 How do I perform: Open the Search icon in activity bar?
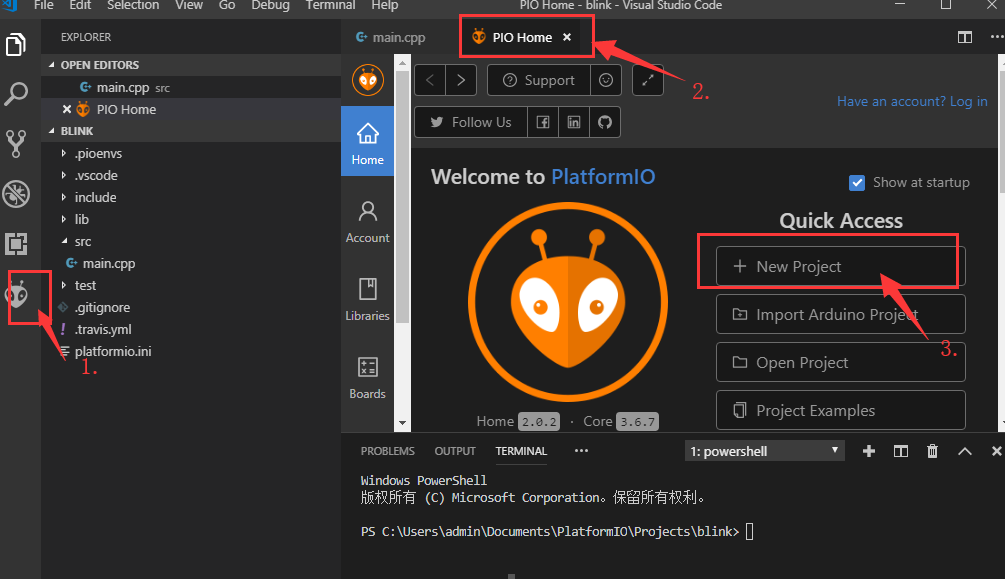coord(16,94)
